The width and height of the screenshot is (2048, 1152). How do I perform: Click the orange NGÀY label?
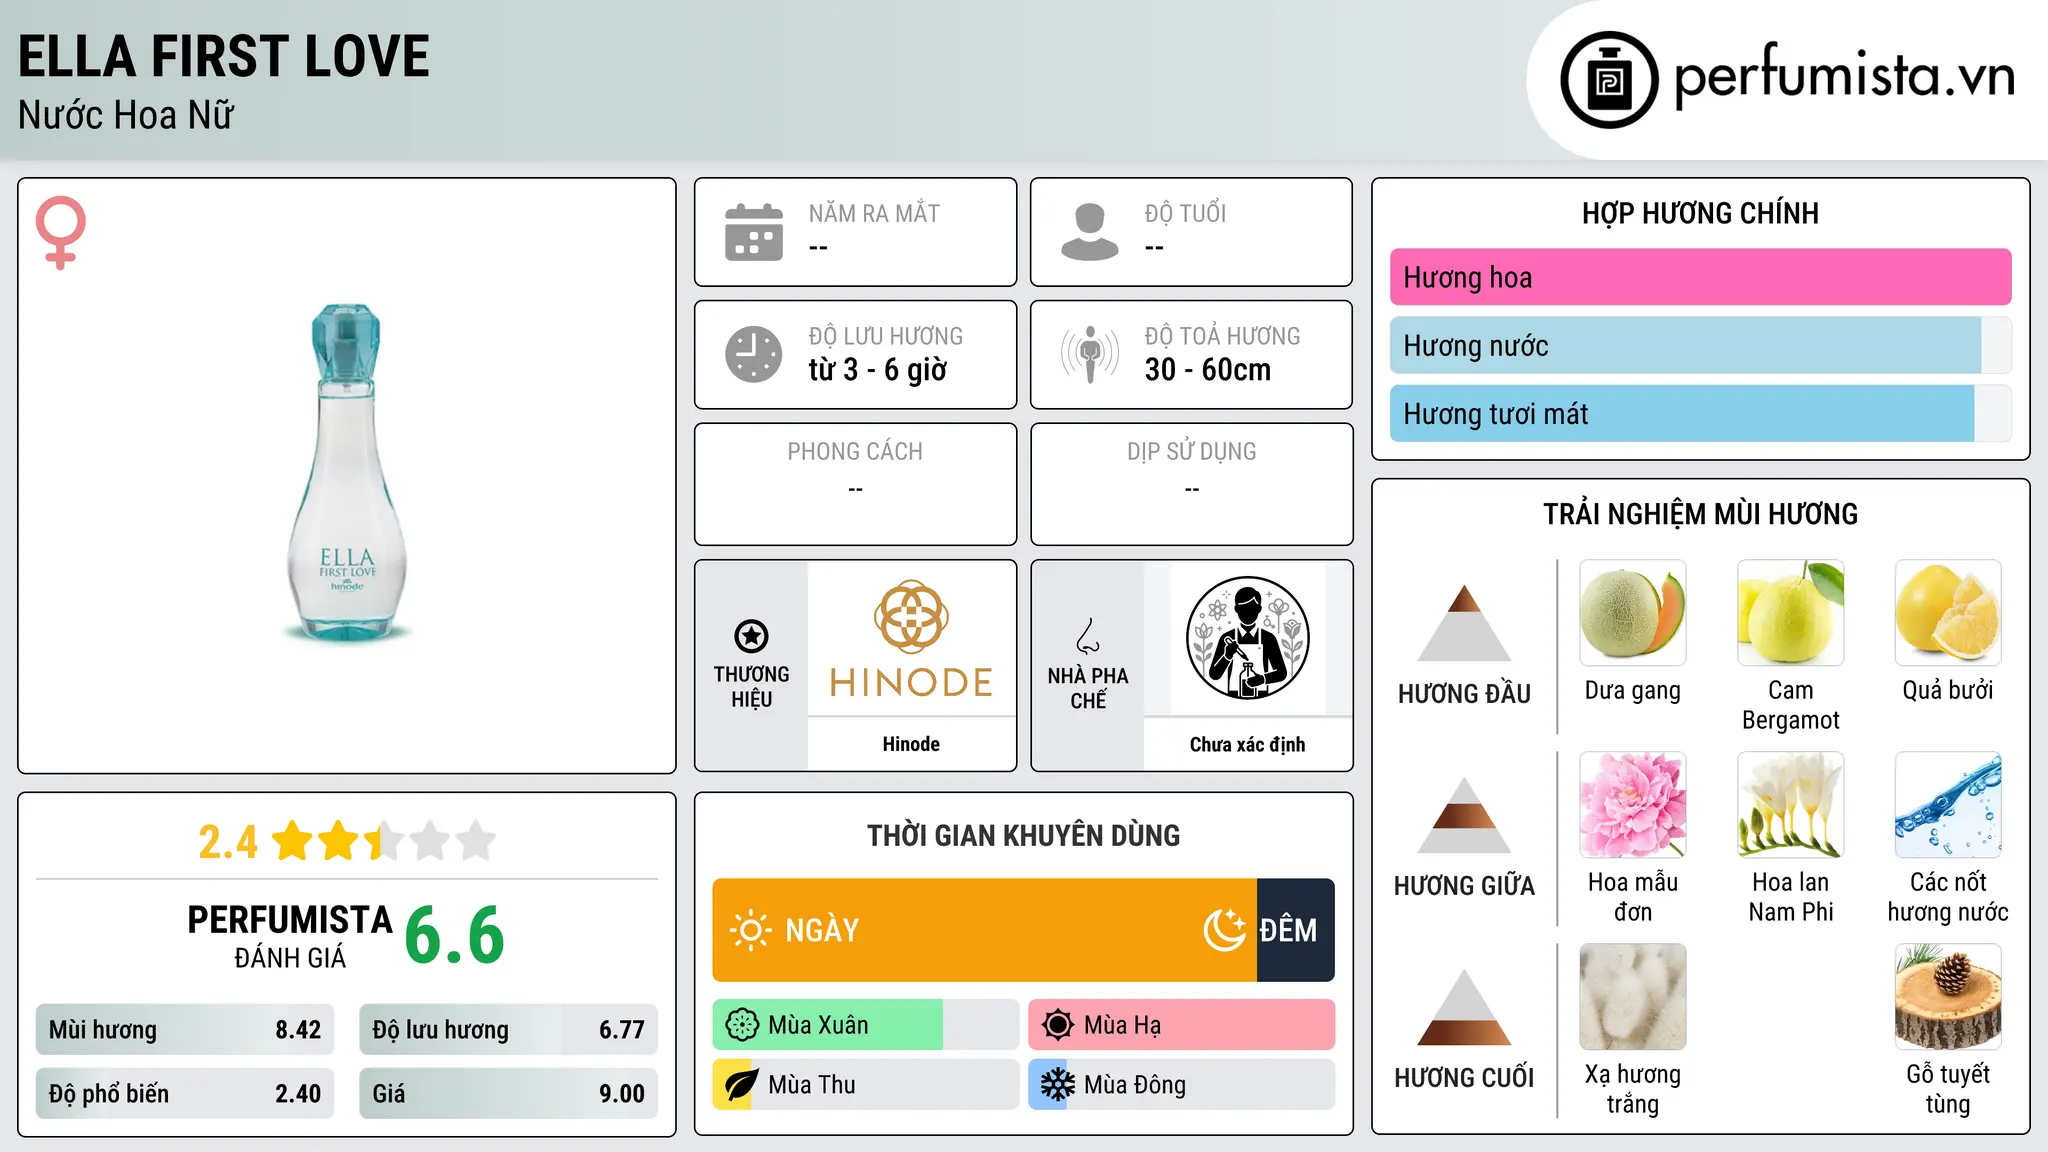click(822, 931)
